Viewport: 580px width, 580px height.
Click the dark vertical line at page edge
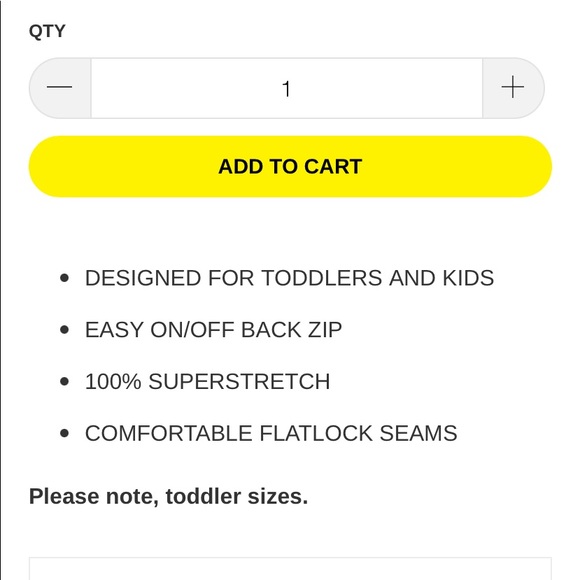[1, 290]
